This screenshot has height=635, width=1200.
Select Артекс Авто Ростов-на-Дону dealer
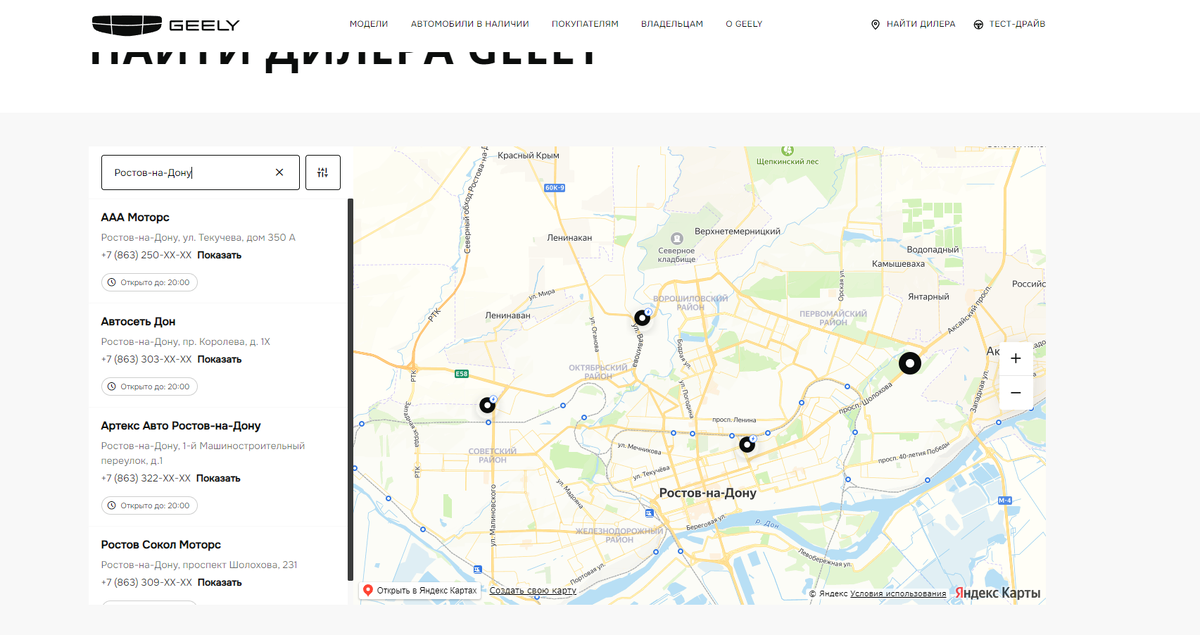pos(181,425)
